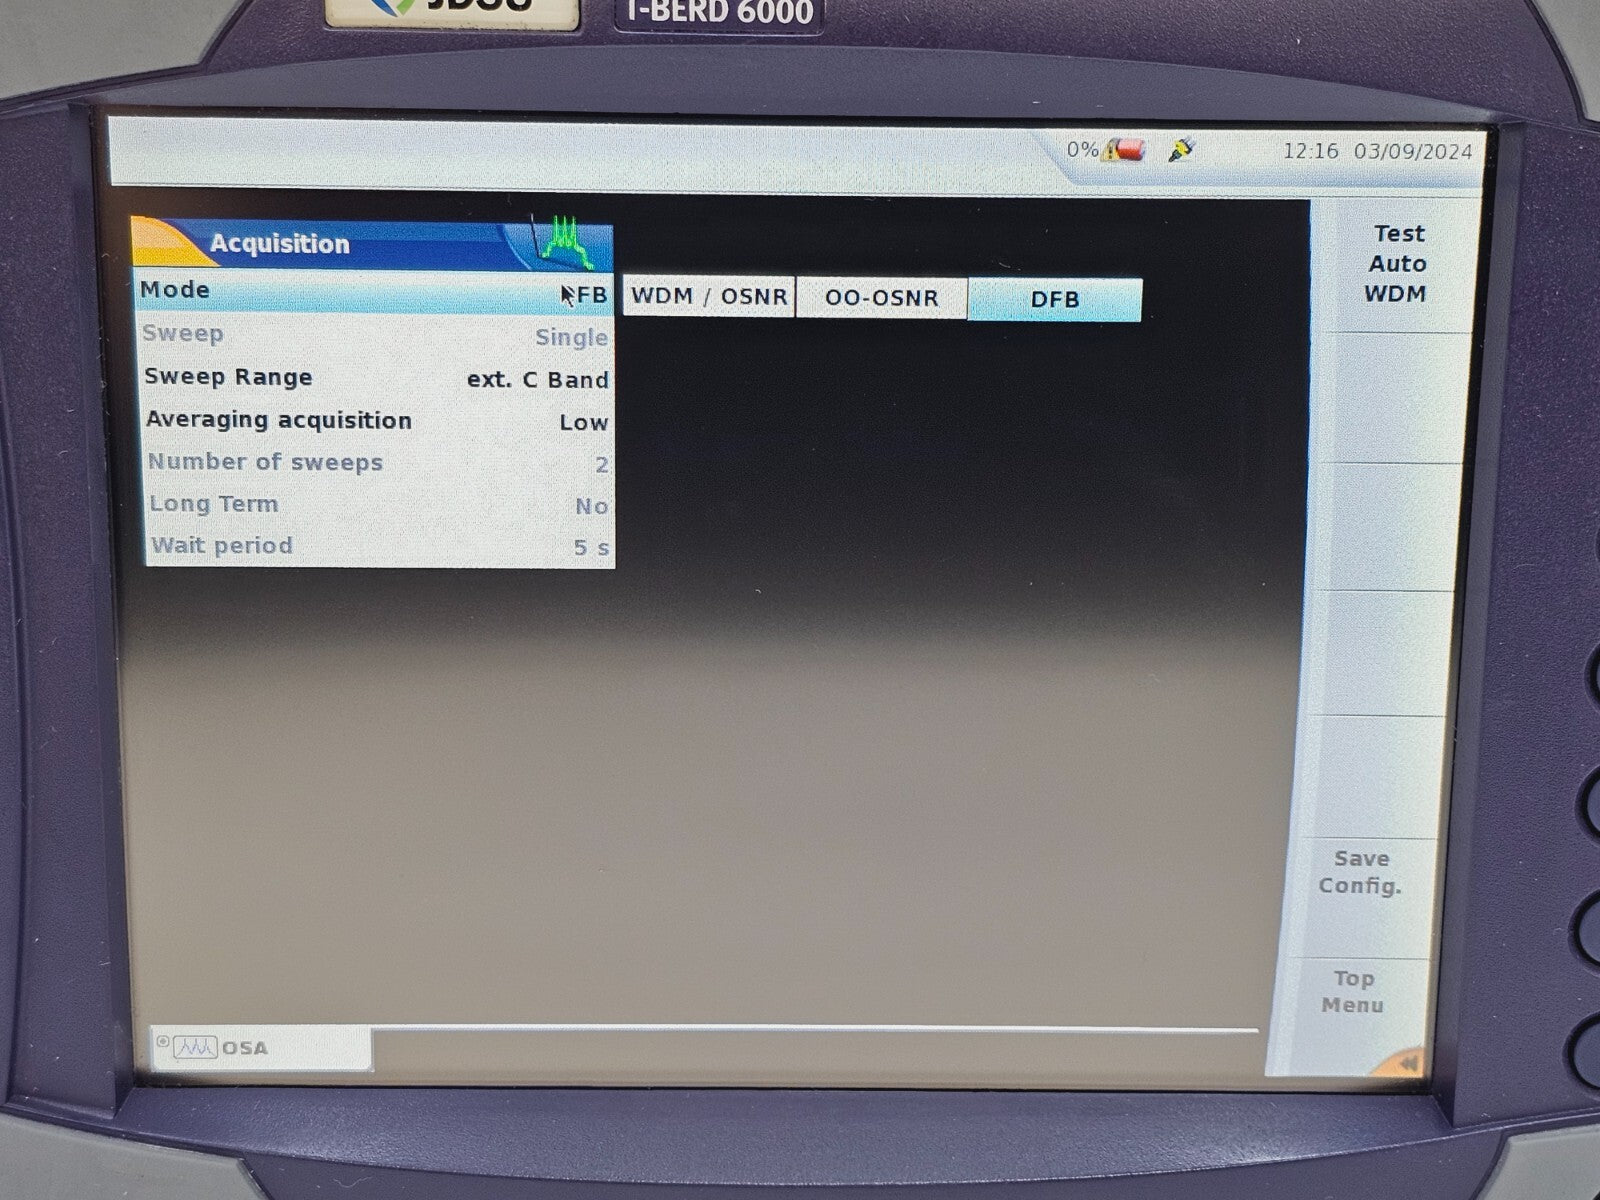
Task: Switch Sweep from Single to another mode
Action: [380, 336]
